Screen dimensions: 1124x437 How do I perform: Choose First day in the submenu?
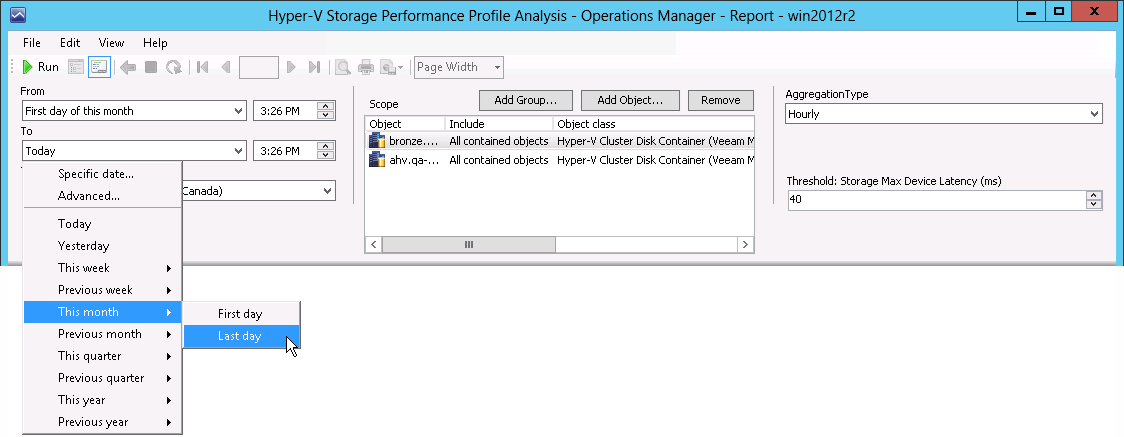click(x=241, y=314)
